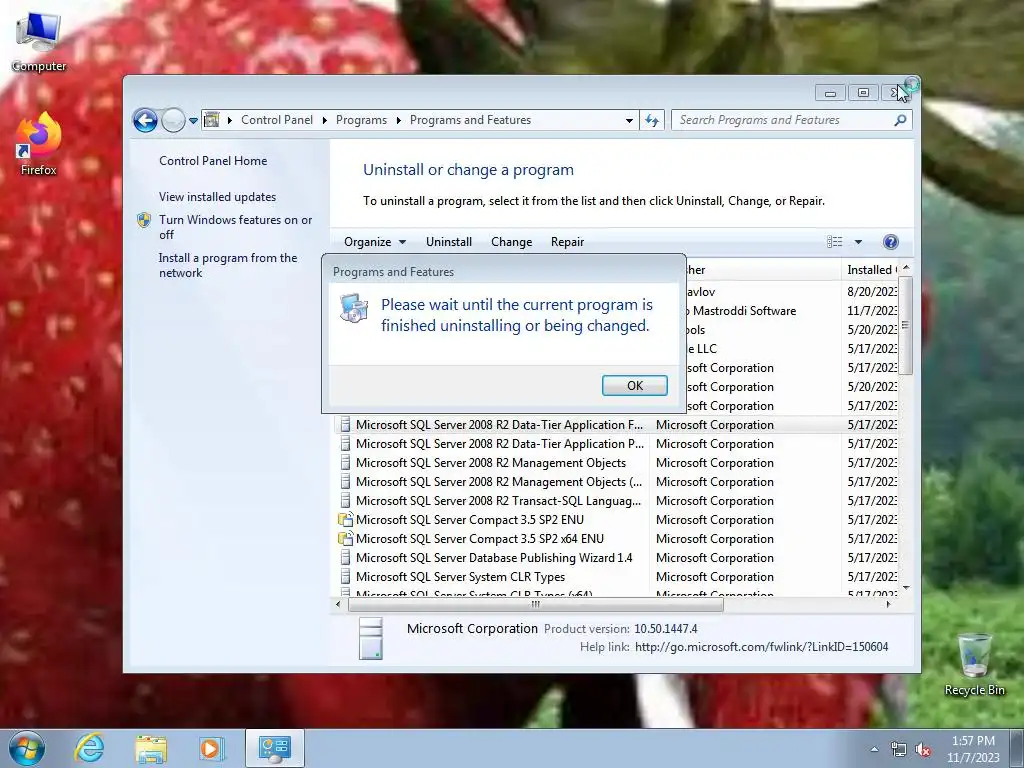Open View installed updates link
The height and width of the screenshot is (768, 1024).
[x=217, y=197]
